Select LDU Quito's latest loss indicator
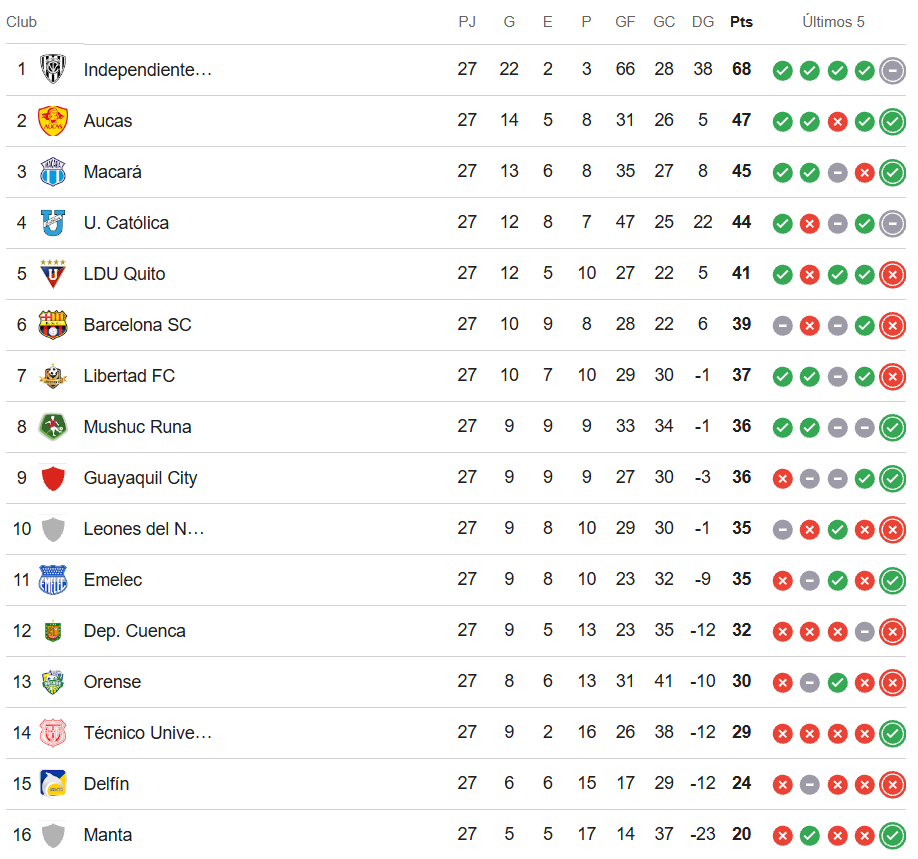Image resolution: width=918 pixels, height=859 pixels. click(892, 274)
